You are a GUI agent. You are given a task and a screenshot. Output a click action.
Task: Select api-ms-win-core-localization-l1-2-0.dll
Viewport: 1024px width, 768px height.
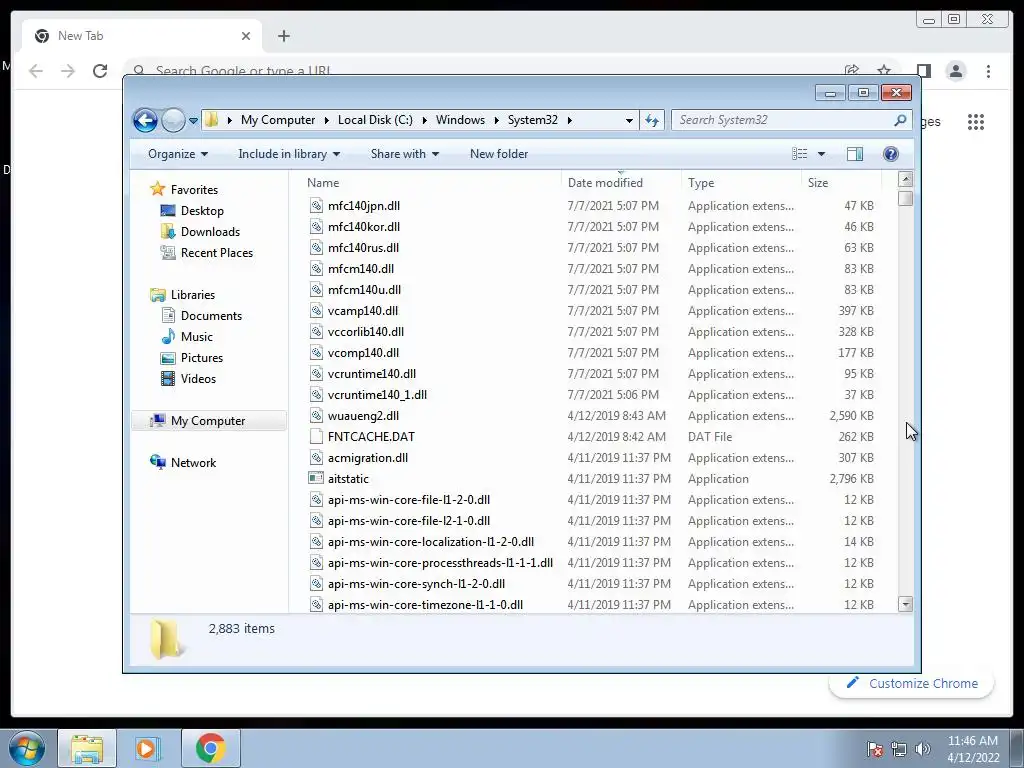click(430, 542)
